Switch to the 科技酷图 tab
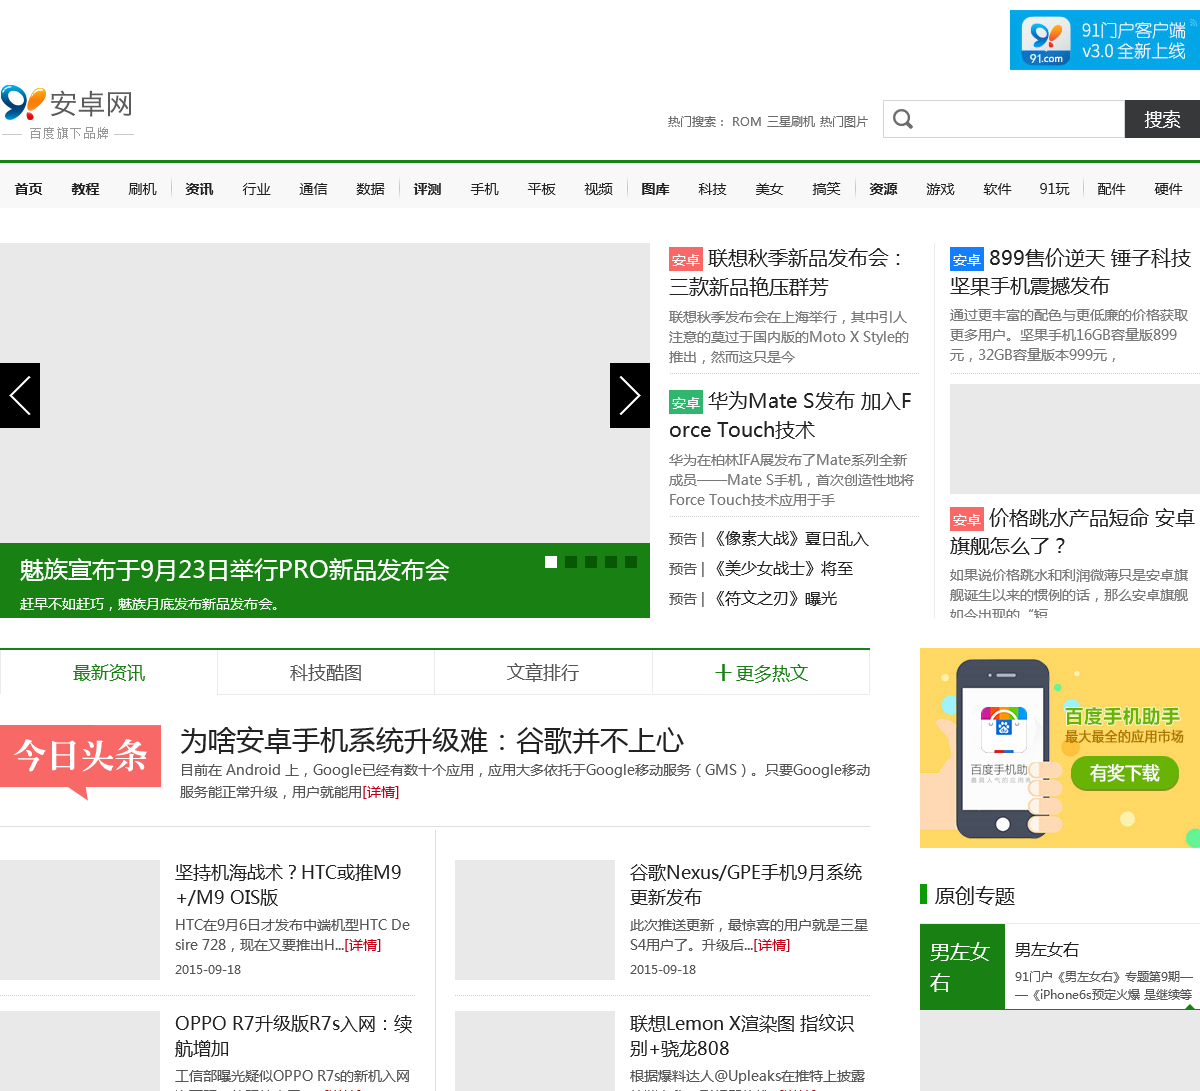Screen dimensions: 1200x1091 [326, 672]
